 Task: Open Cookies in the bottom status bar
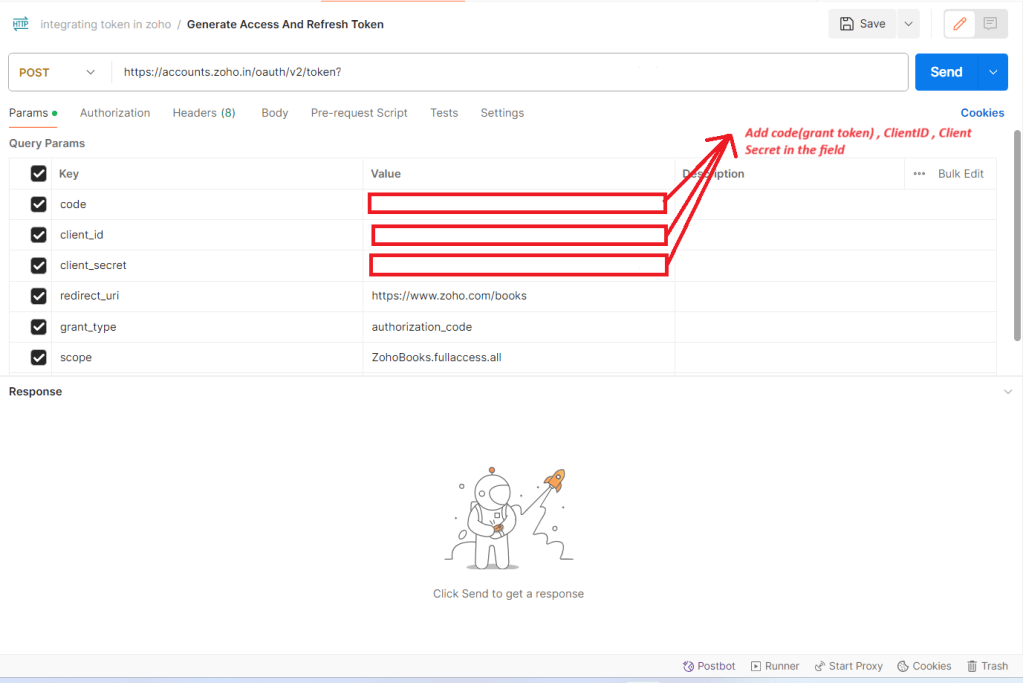[924, 666]
